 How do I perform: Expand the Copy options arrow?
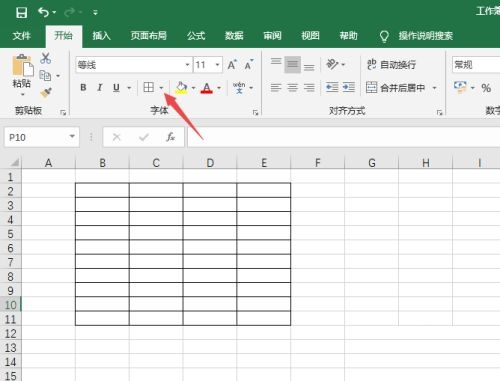(58, 76)
